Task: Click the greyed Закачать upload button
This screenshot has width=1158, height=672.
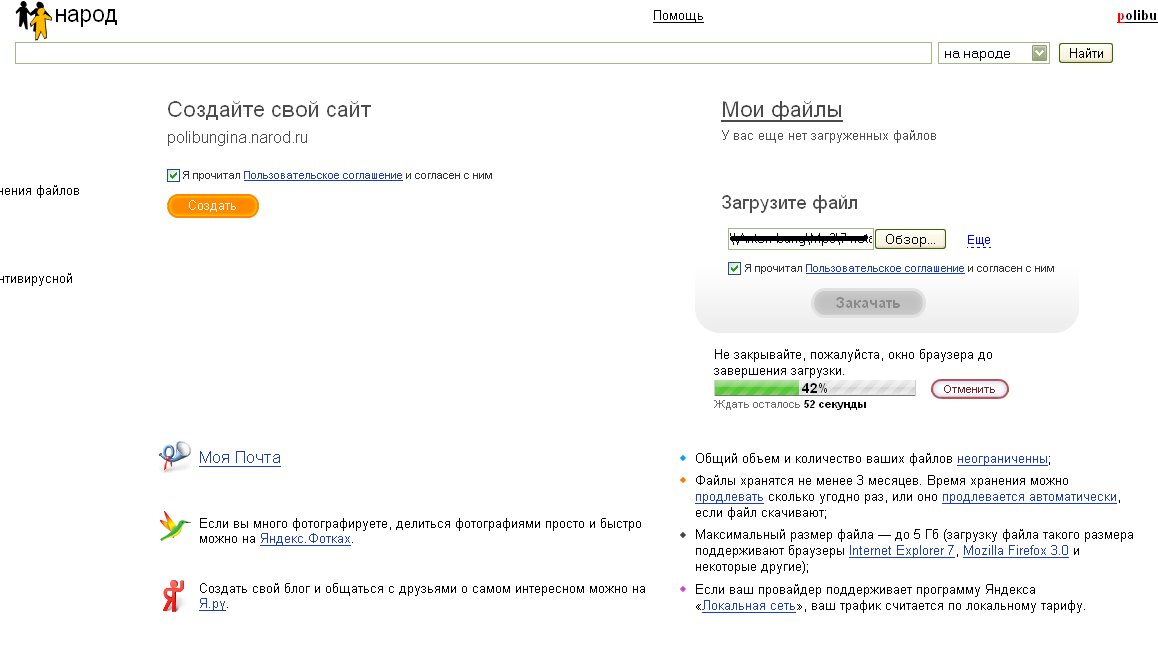Action: tap(868, 303)
